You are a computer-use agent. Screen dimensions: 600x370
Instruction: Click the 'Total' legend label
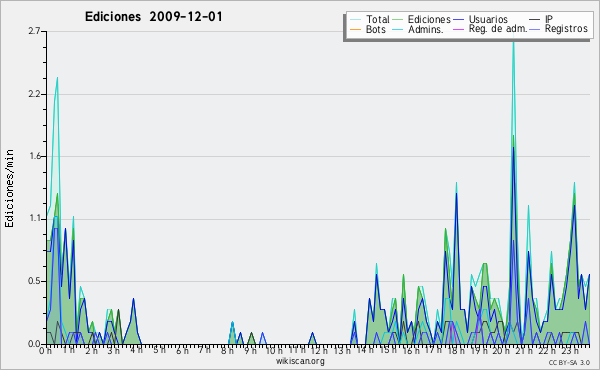coord(378,19)
